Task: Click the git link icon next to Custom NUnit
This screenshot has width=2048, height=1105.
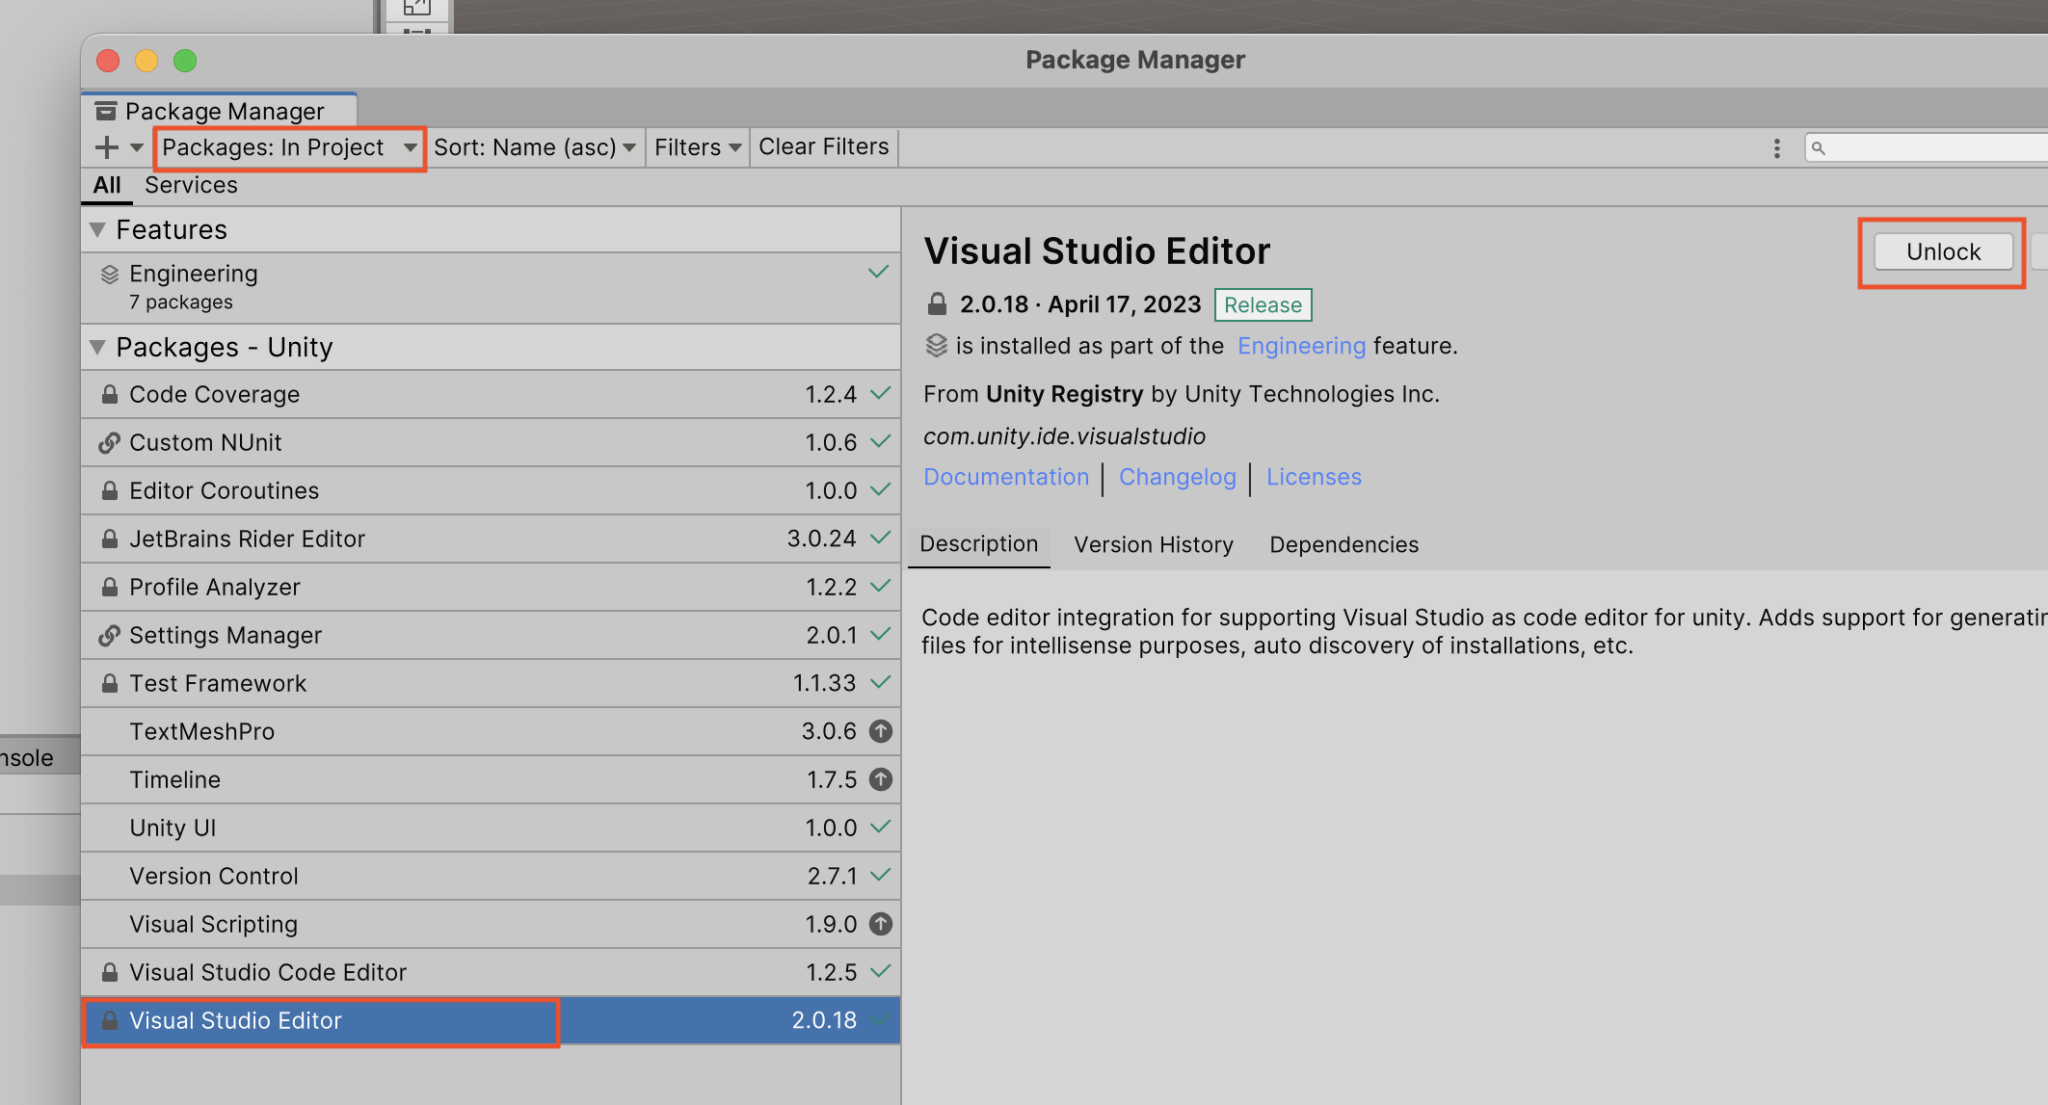Action: (108, 442)
